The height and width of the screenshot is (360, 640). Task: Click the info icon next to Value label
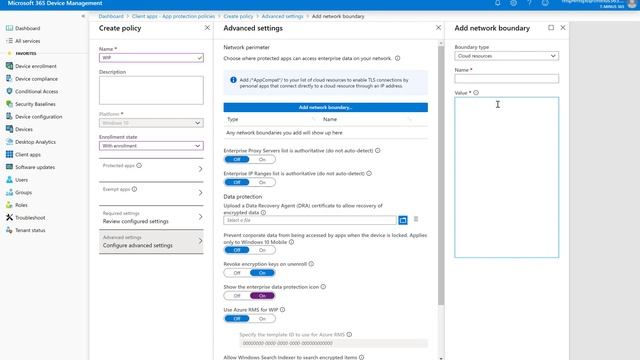click(476, 93)
